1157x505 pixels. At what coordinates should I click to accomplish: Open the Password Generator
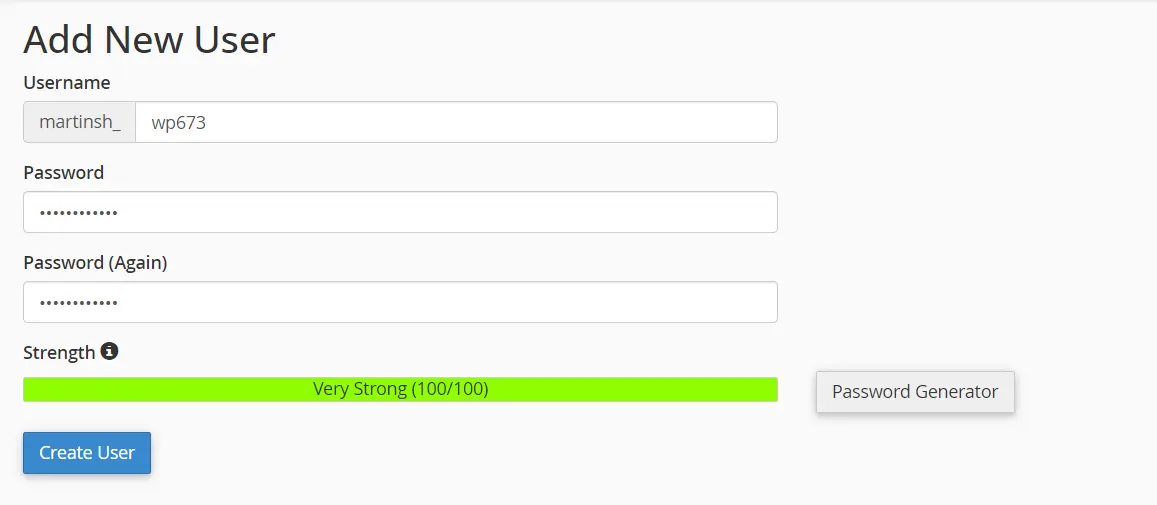915,392
